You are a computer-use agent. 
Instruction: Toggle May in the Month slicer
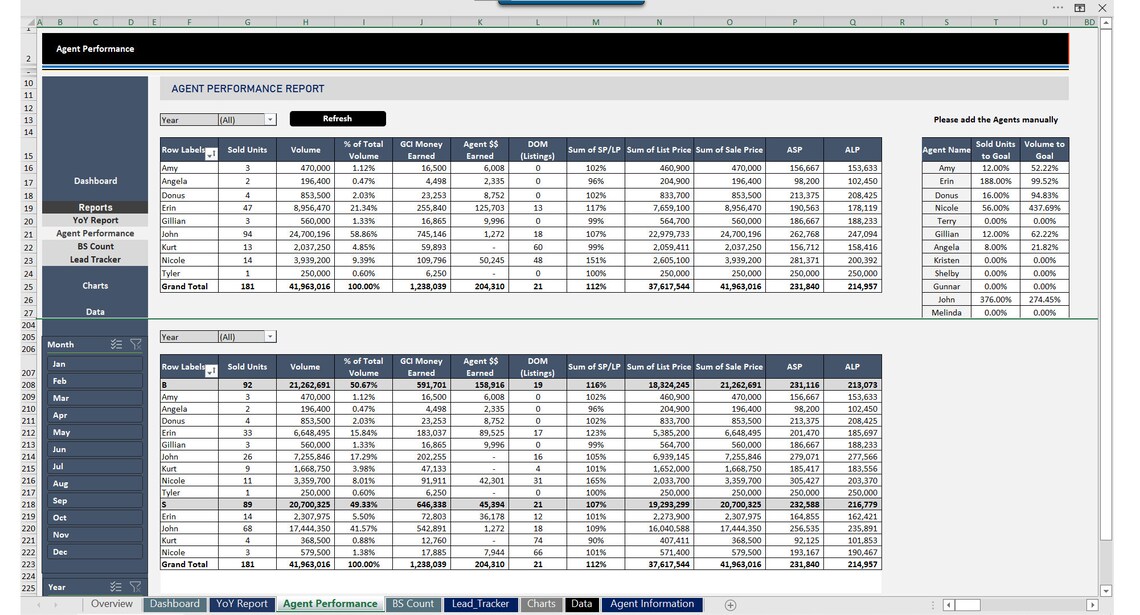coord(93,432)
